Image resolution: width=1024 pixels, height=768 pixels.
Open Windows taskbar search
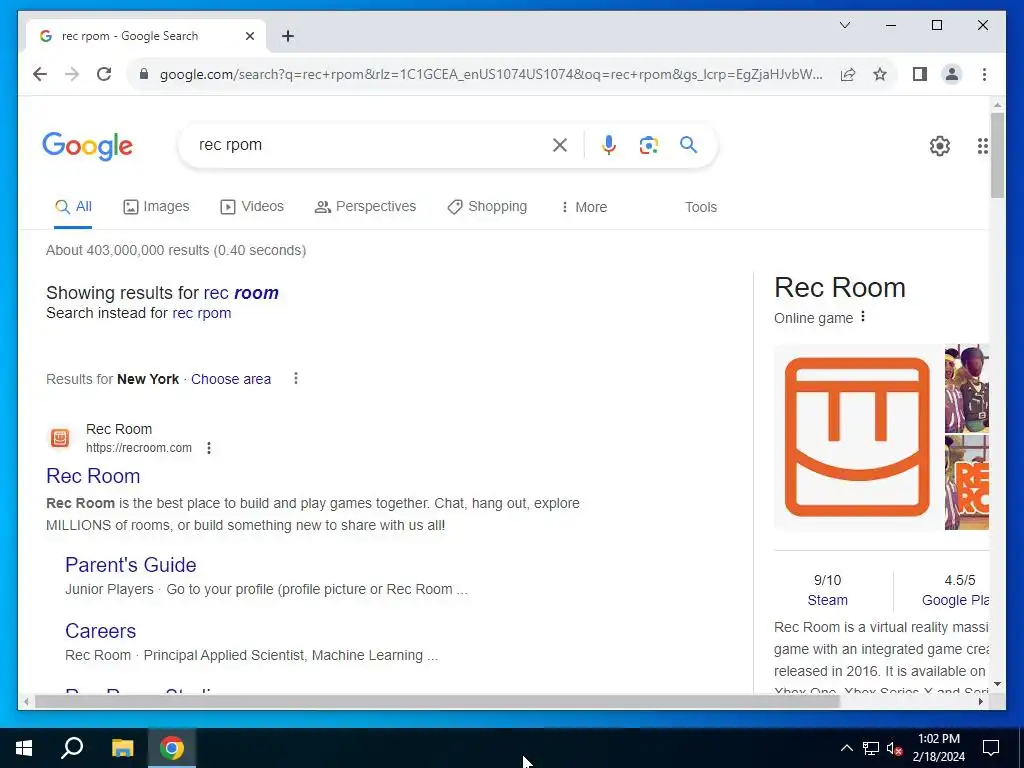[x=72, y=748]
